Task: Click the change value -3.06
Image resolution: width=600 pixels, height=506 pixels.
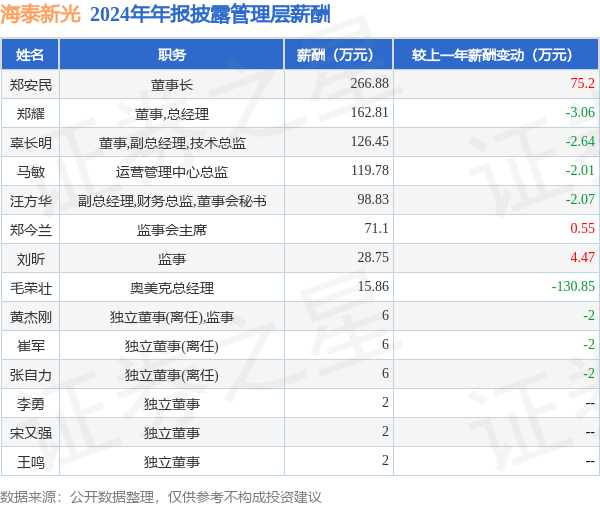Action: (x=580, y=112)
